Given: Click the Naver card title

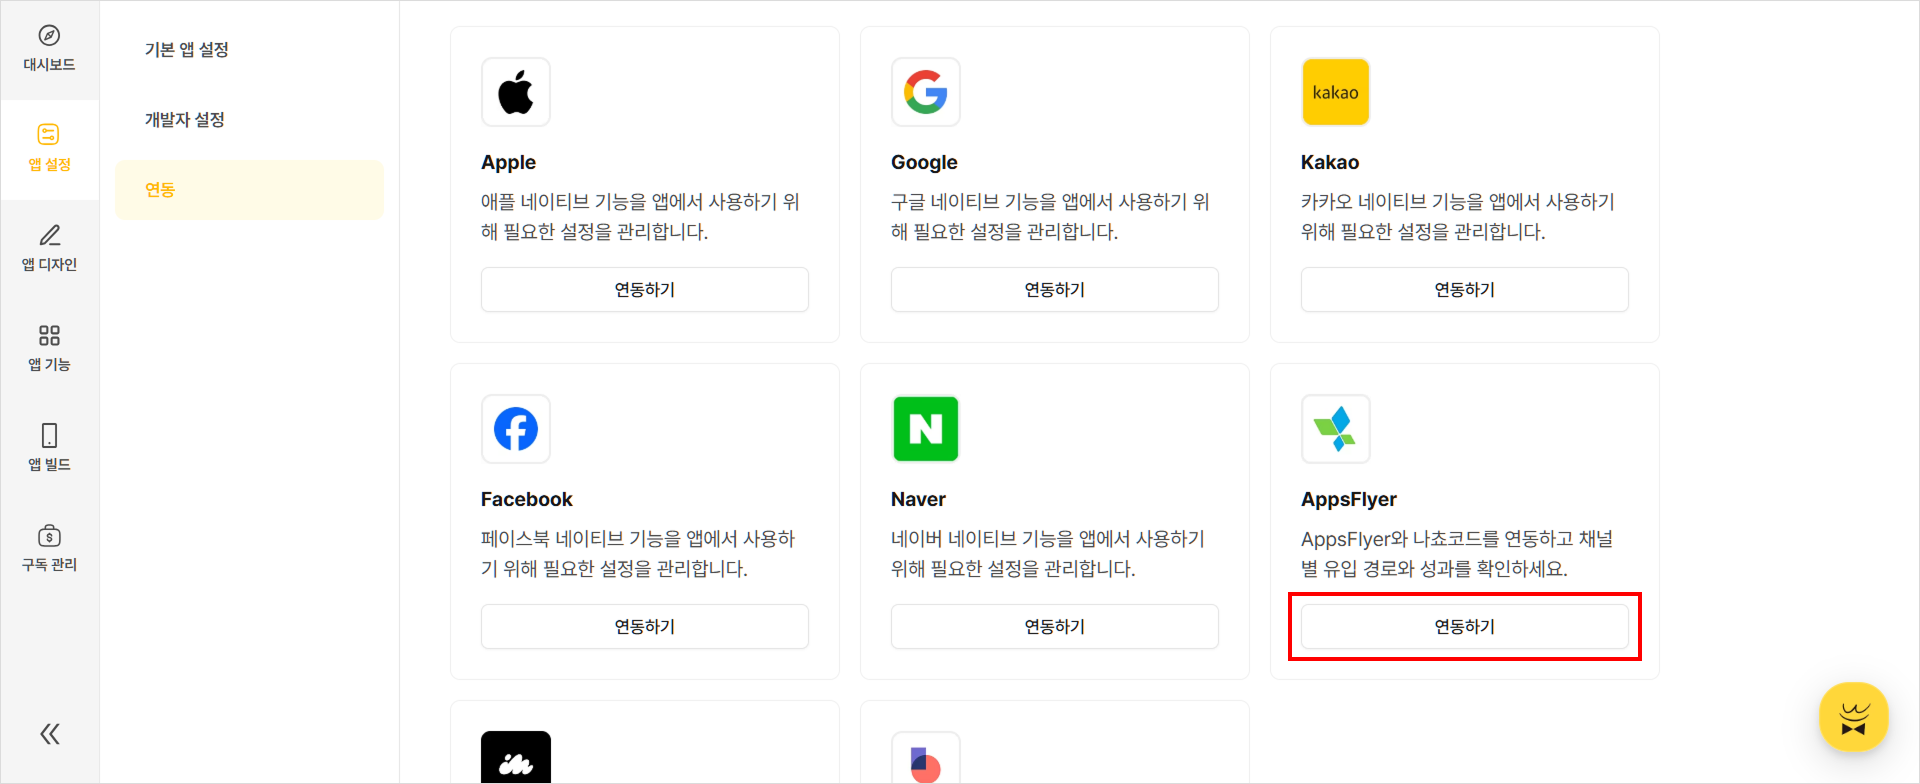Looking at the screenshot, I should click(918, 499).
